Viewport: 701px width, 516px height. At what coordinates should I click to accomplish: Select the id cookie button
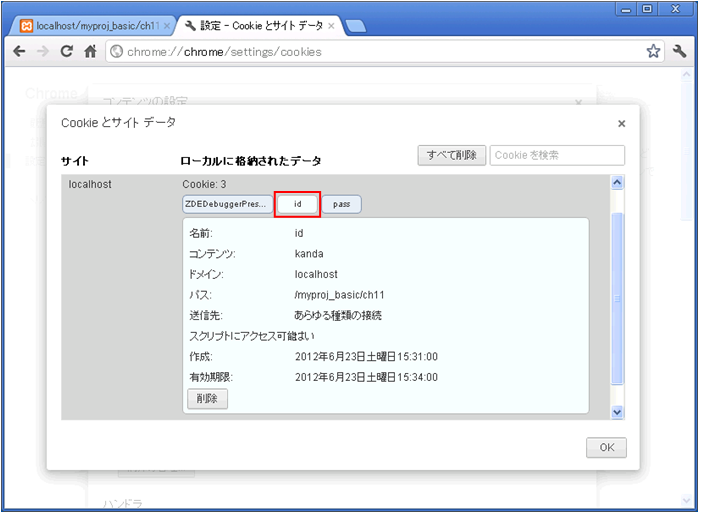(297, 204)
